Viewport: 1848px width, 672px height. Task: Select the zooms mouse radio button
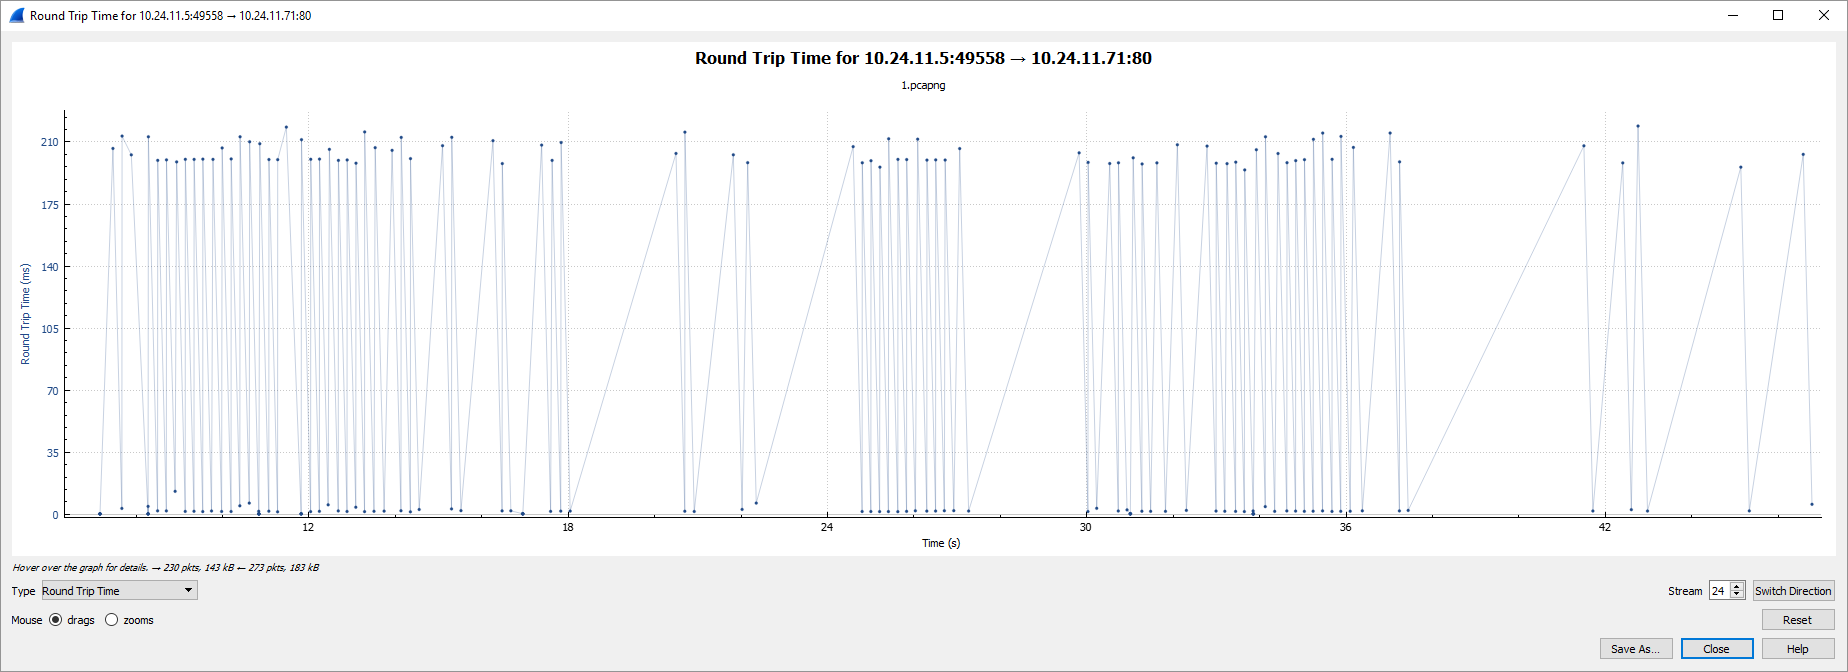(x=112, y=620)
